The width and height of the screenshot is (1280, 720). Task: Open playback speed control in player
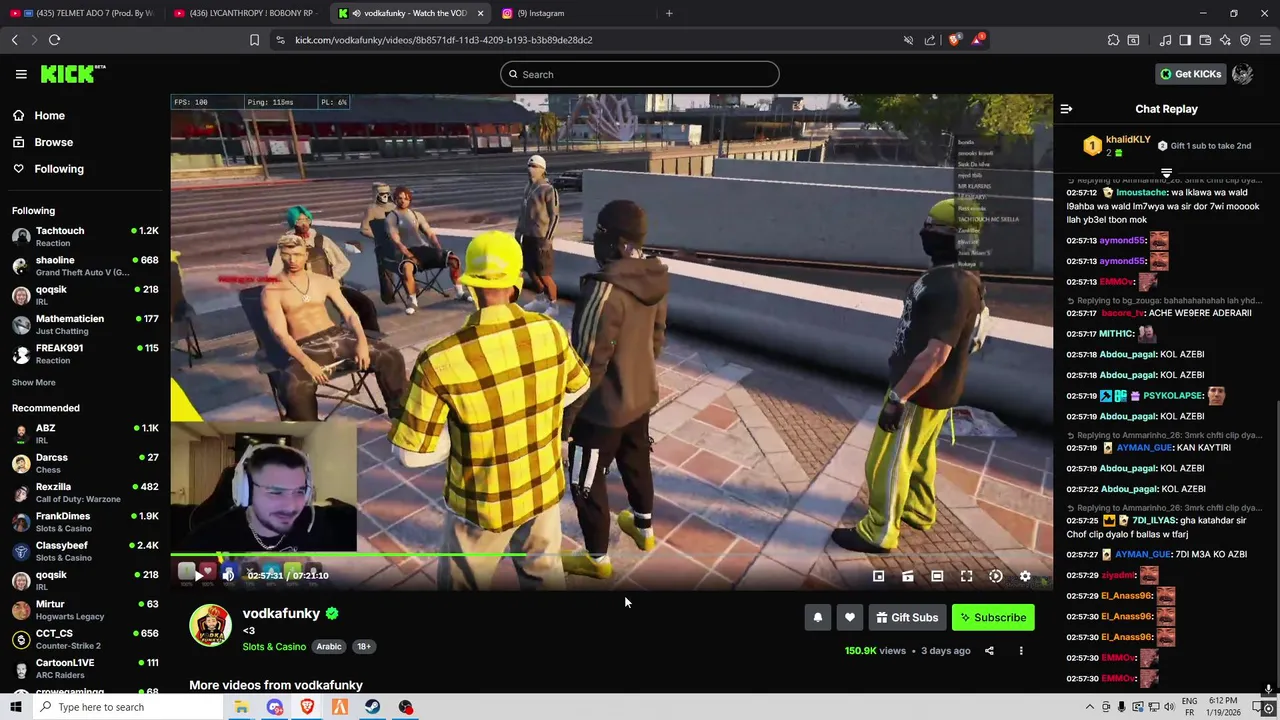[x=995, y=576]
